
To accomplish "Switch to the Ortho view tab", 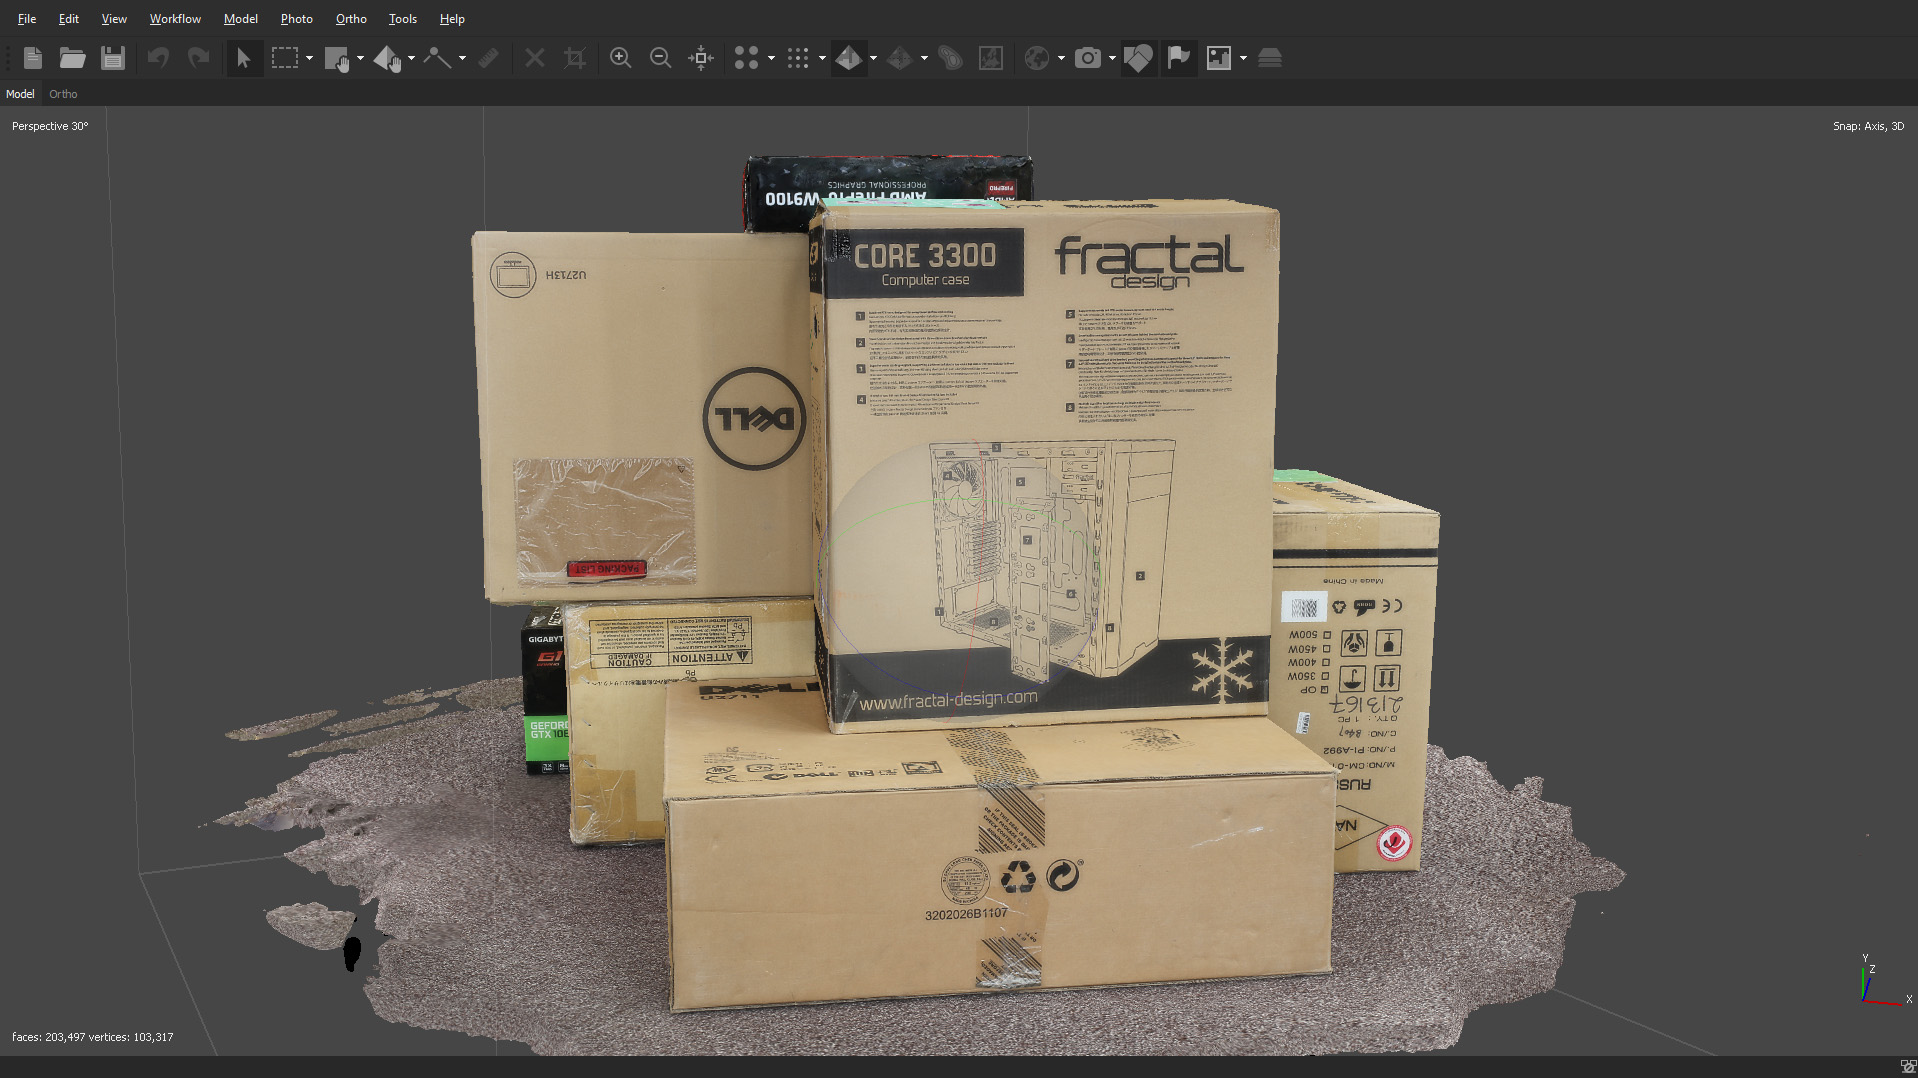I will click(63, 94).
